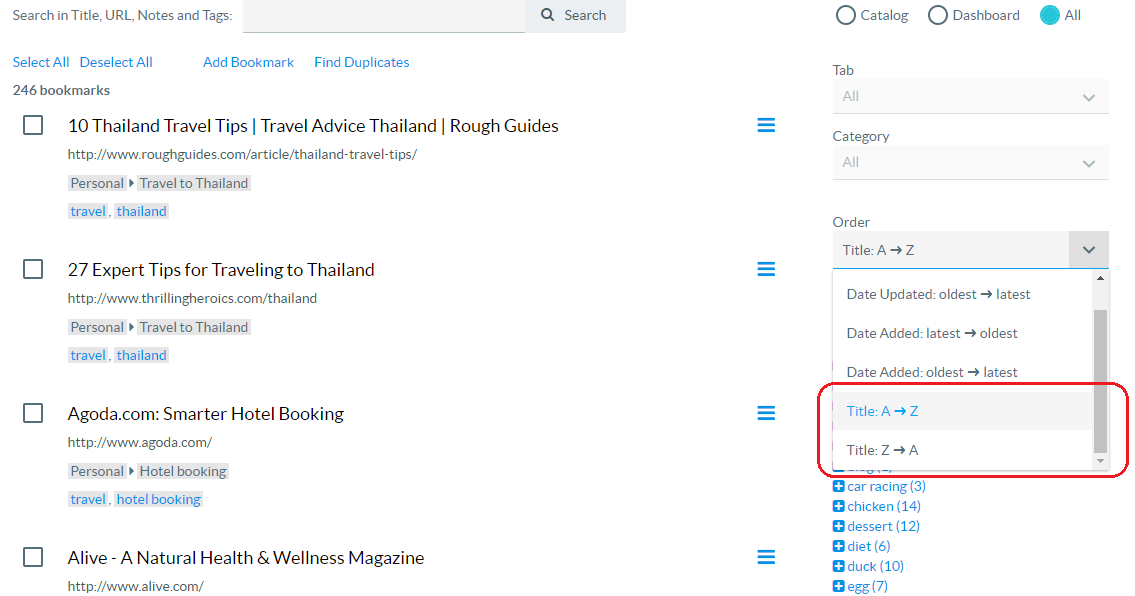Select the Catalog radio button

click(x=844, y=15)
